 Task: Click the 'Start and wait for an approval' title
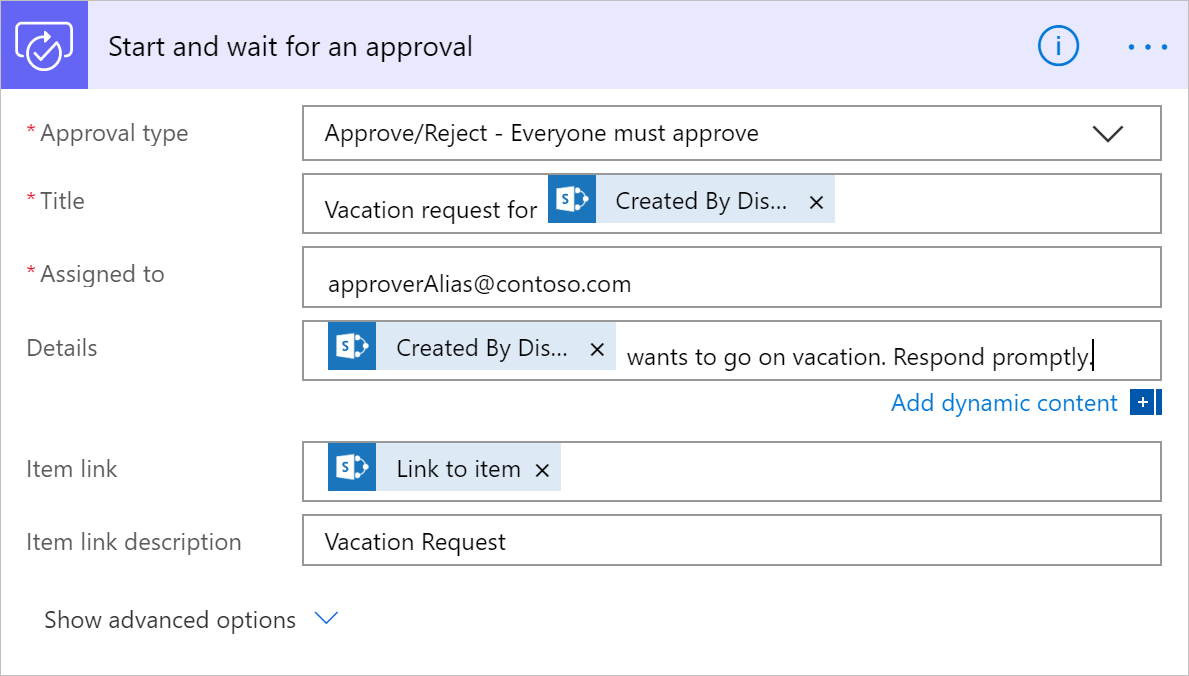290,47
